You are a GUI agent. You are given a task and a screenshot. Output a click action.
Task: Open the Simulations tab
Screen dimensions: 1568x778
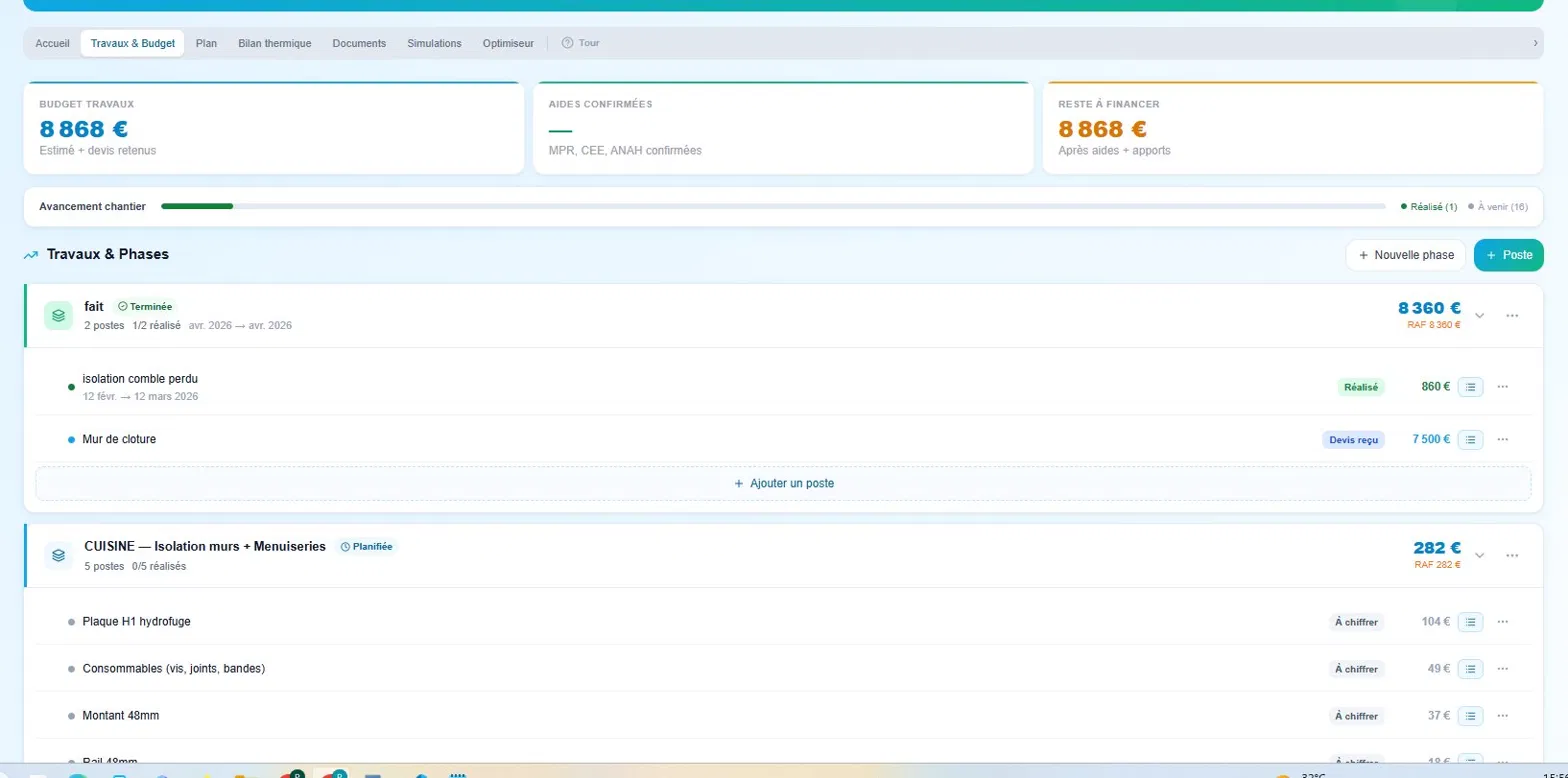[x=434, y=43]
